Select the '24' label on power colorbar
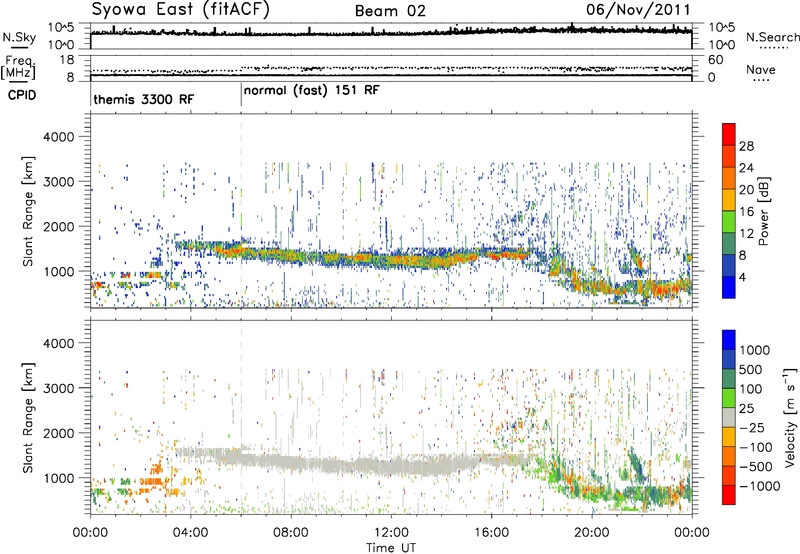Viewport: 800px width, 554px height. click(746, 168)
